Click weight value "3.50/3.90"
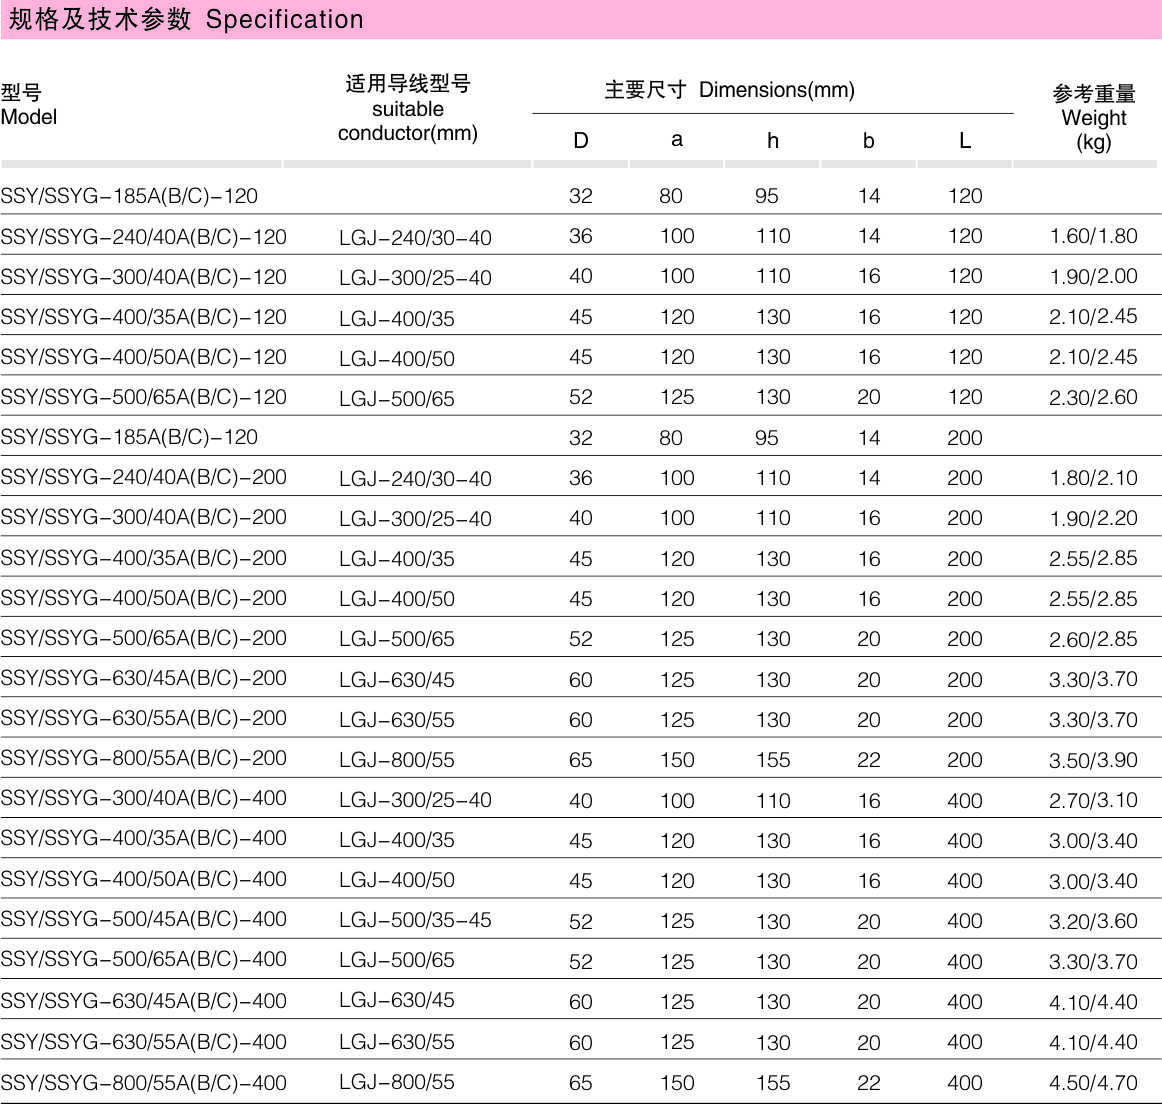The image size is (1162, 1104). (x=1093, y=759)
